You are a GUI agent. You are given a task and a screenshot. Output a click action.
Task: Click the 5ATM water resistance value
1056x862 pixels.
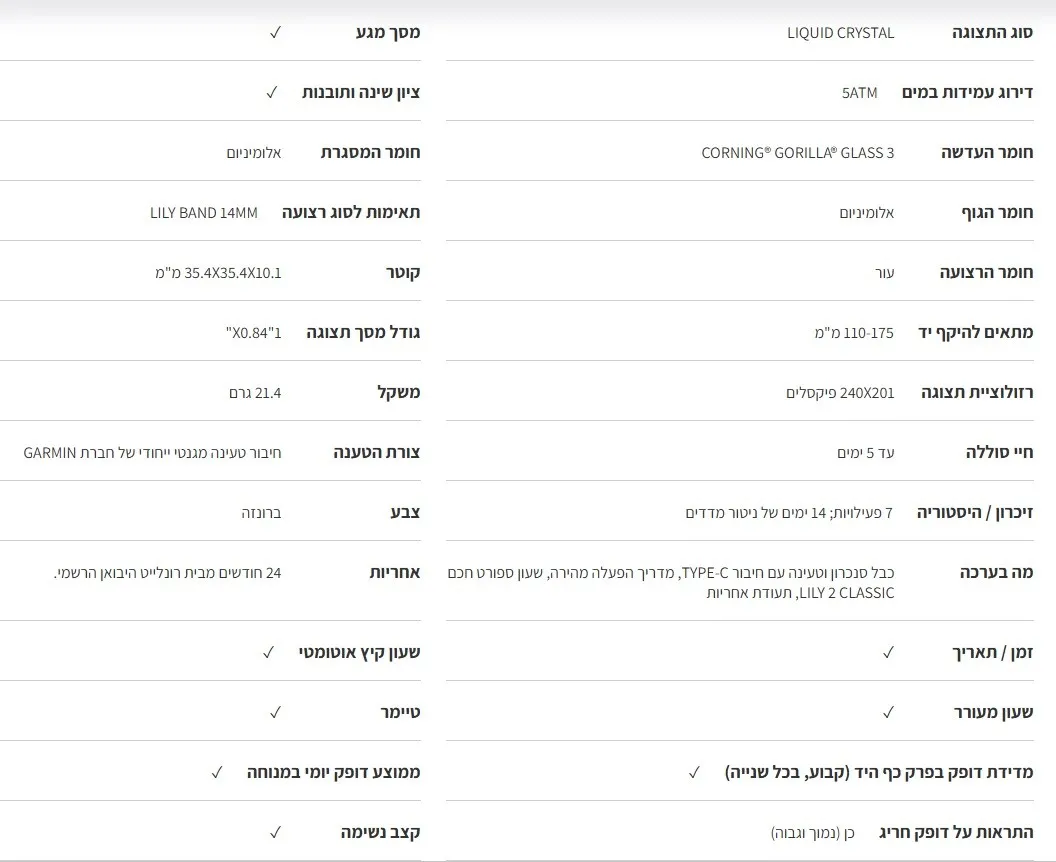click(859, 93)
